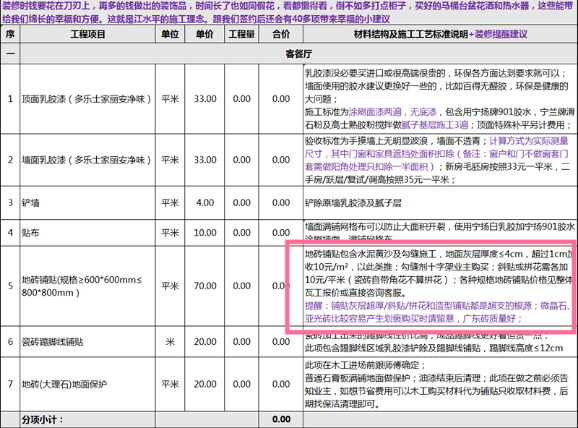Click the 地砖铺贴 规格 item cell
The width and height of the screenshot is (578, 428).
(x=88, y=286)
